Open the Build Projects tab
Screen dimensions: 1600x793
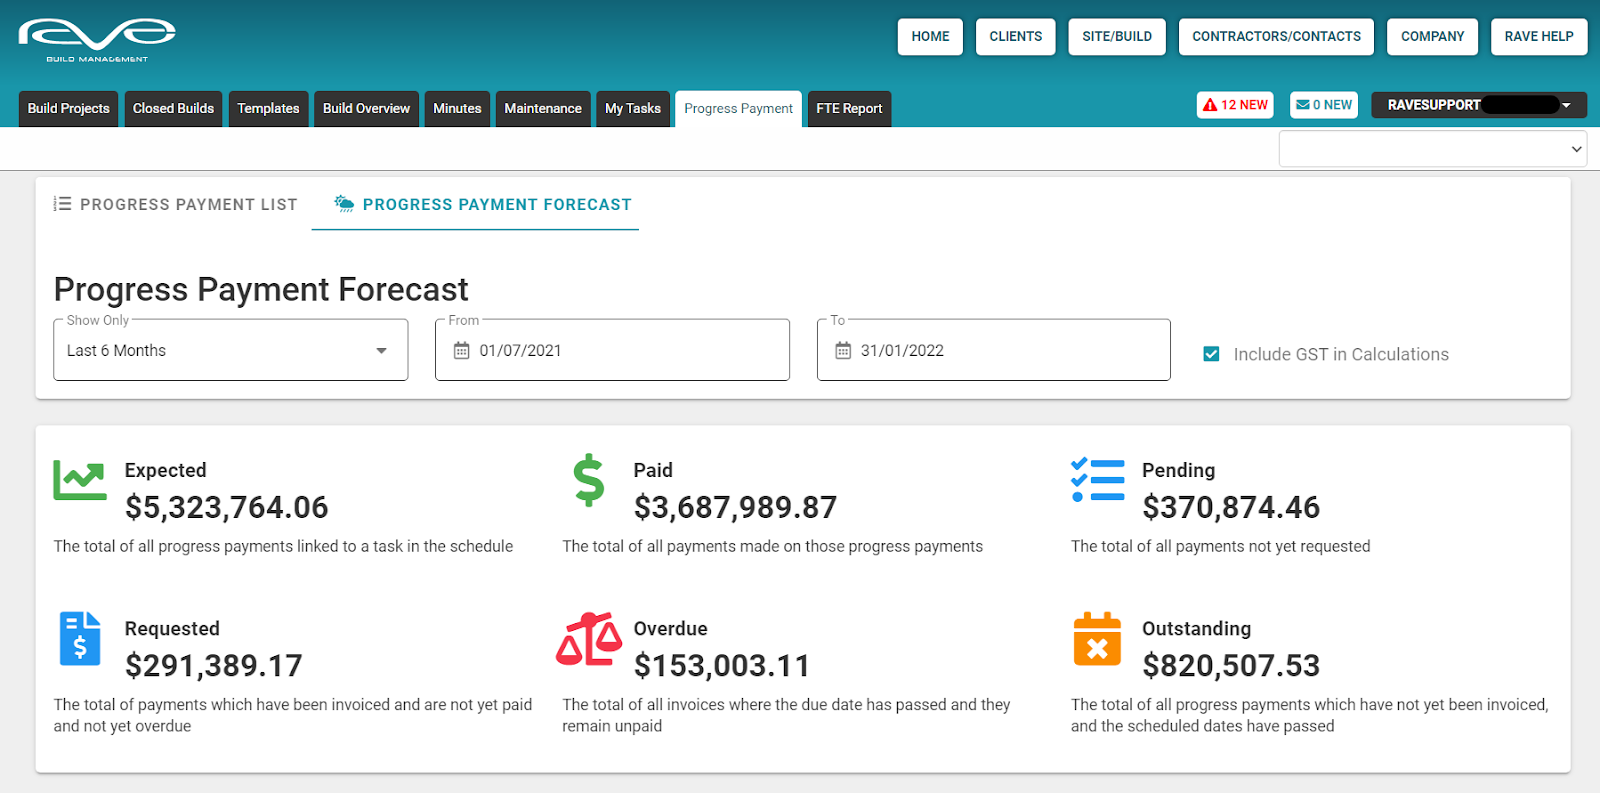[69, 109]
